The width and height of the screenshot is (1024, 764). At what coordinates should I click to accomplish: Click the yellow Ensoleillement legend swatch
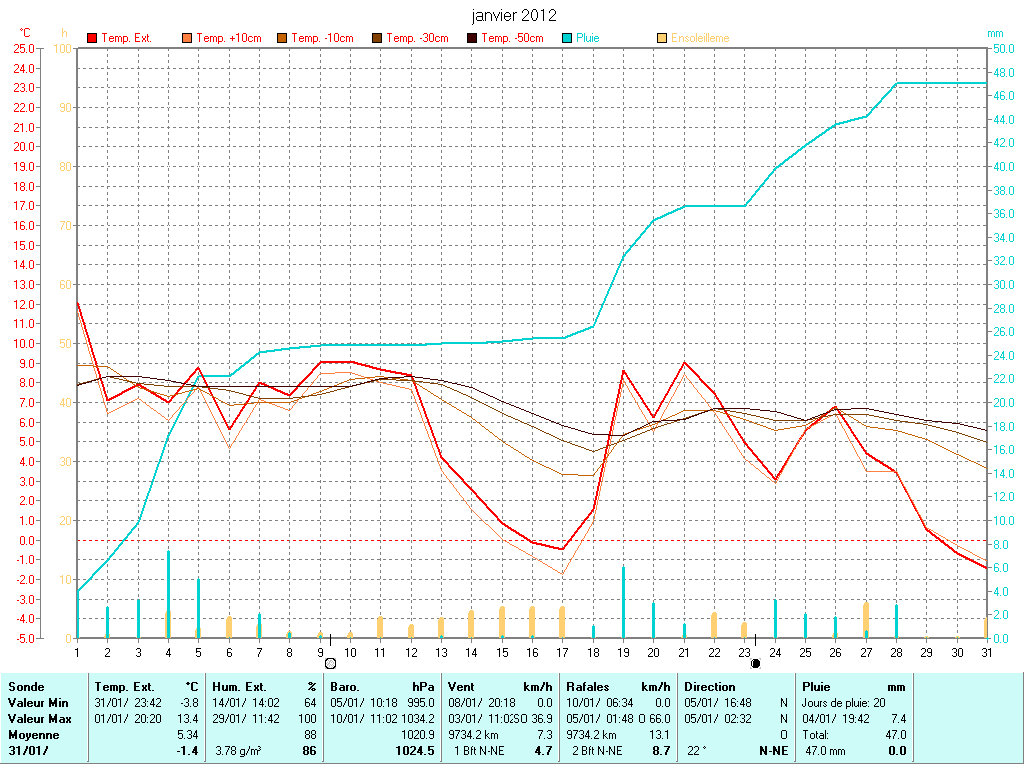point(662,38)
